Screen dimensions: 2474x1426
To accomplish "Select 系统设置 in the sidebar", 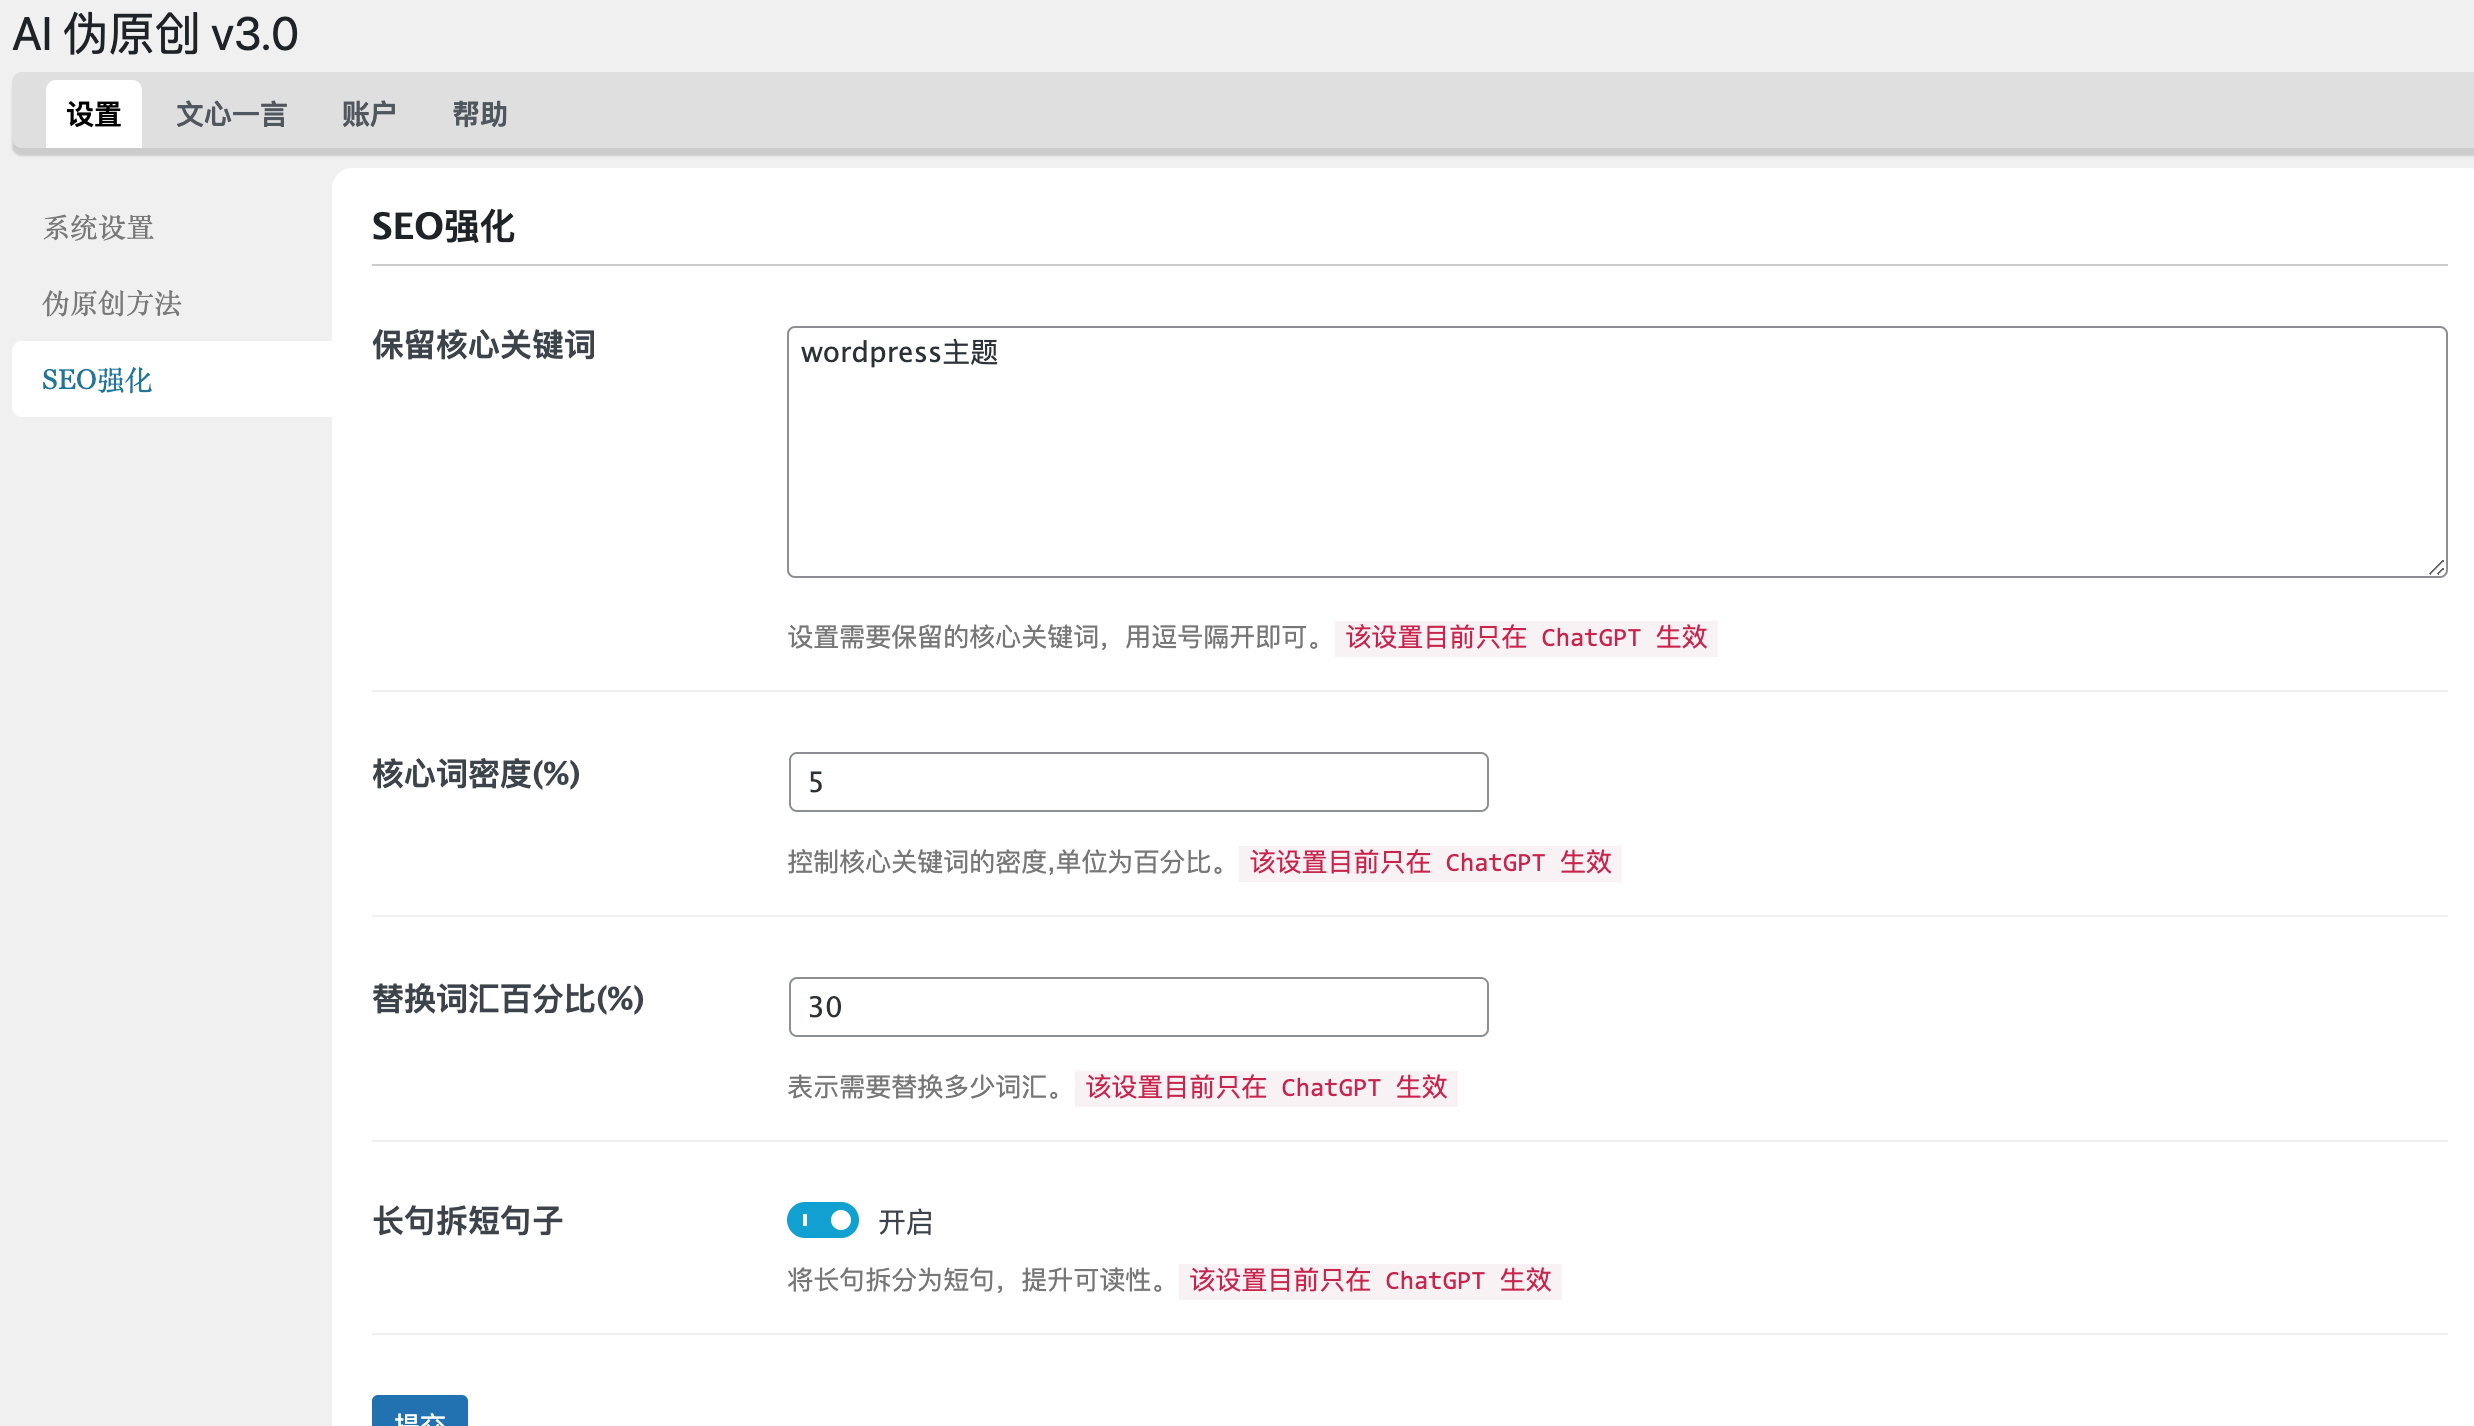I will click(98, 228).
